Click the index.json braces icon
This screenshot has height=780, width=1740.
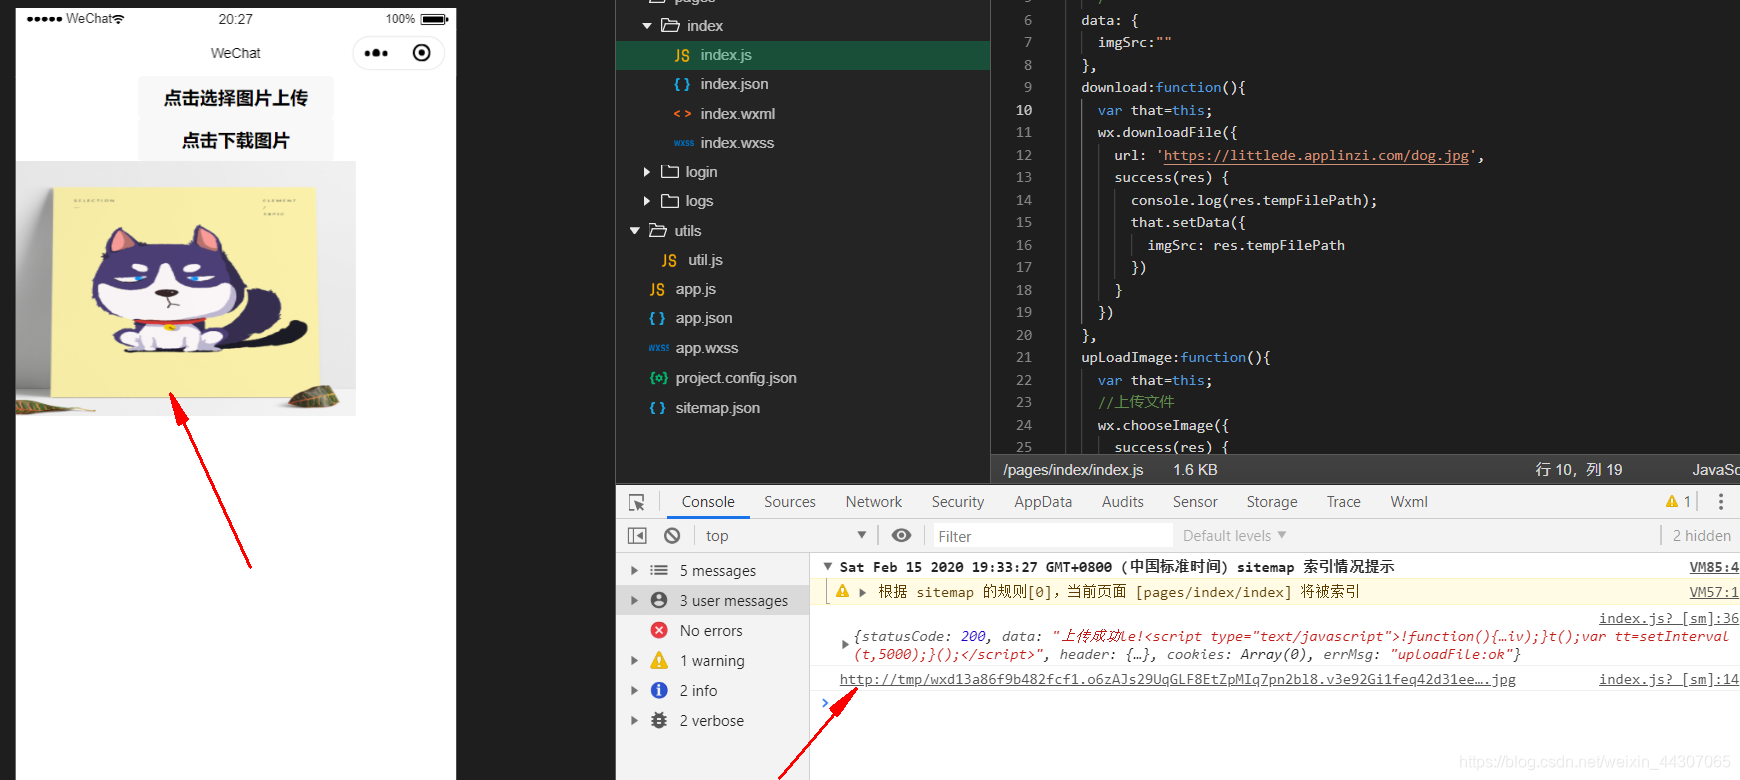click(682, 85)
